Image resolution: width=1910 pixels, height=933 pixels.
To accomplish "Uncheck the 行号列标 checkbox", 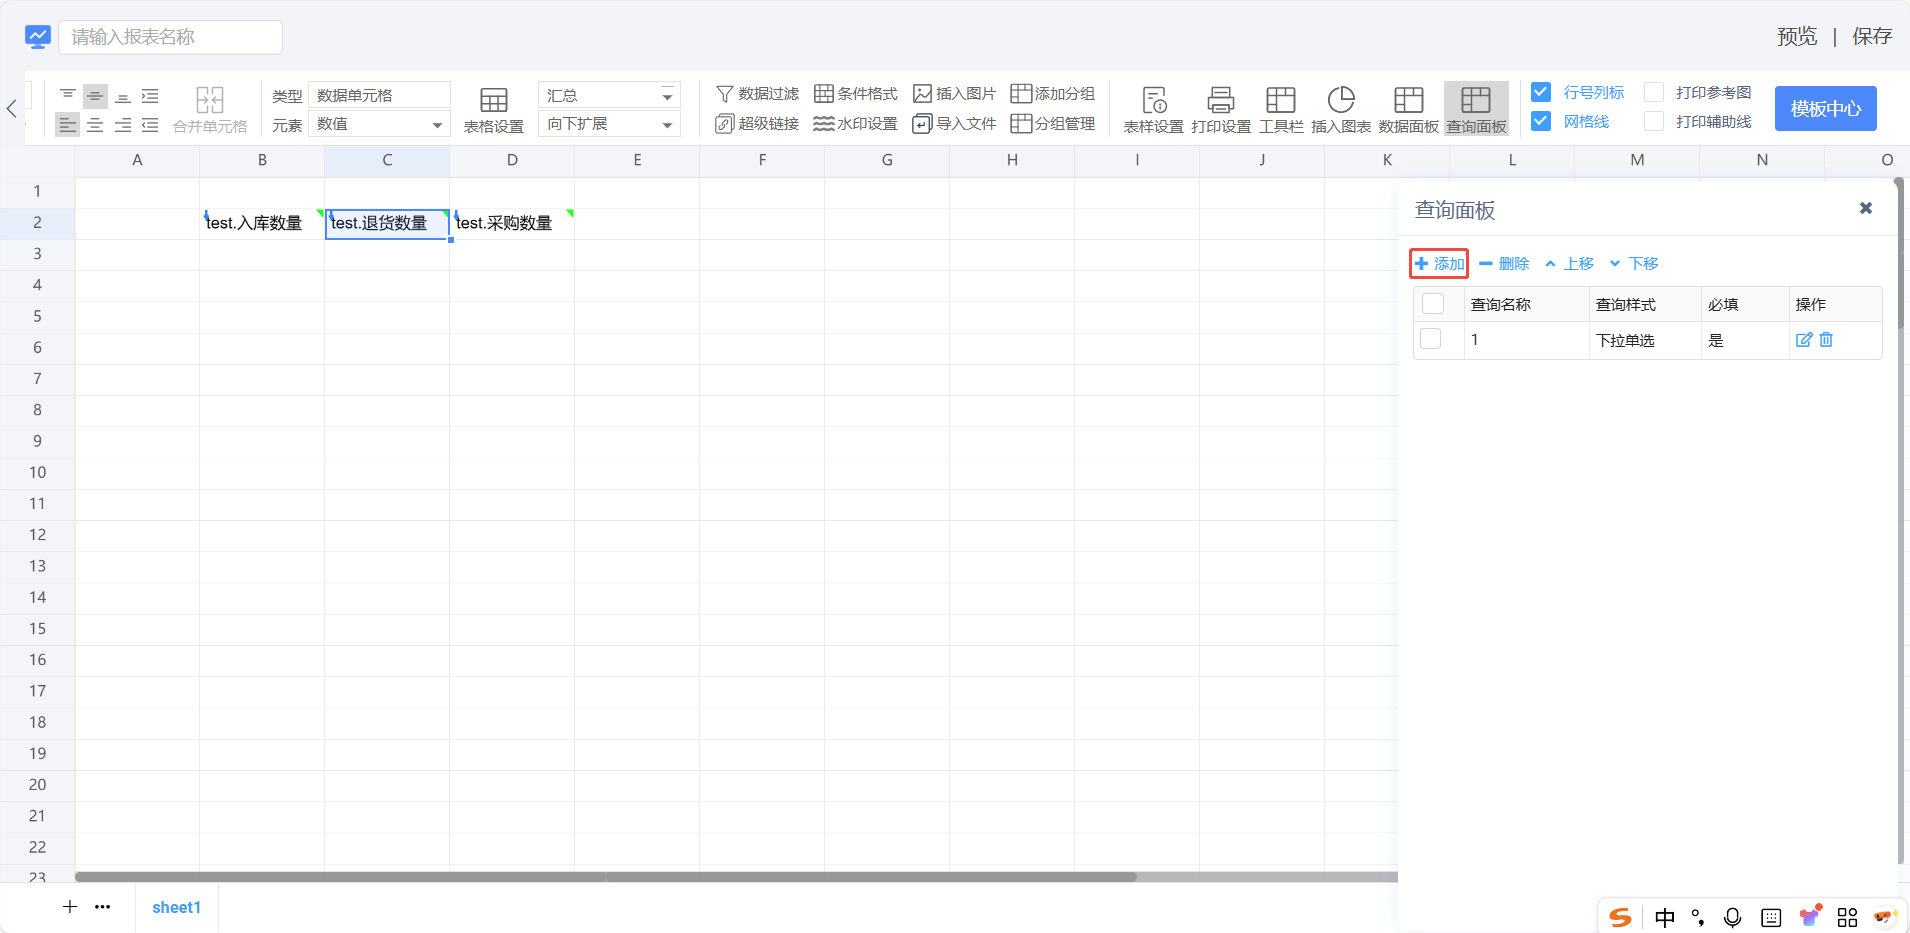I will pyautogui.click(x=1541, y=92).
